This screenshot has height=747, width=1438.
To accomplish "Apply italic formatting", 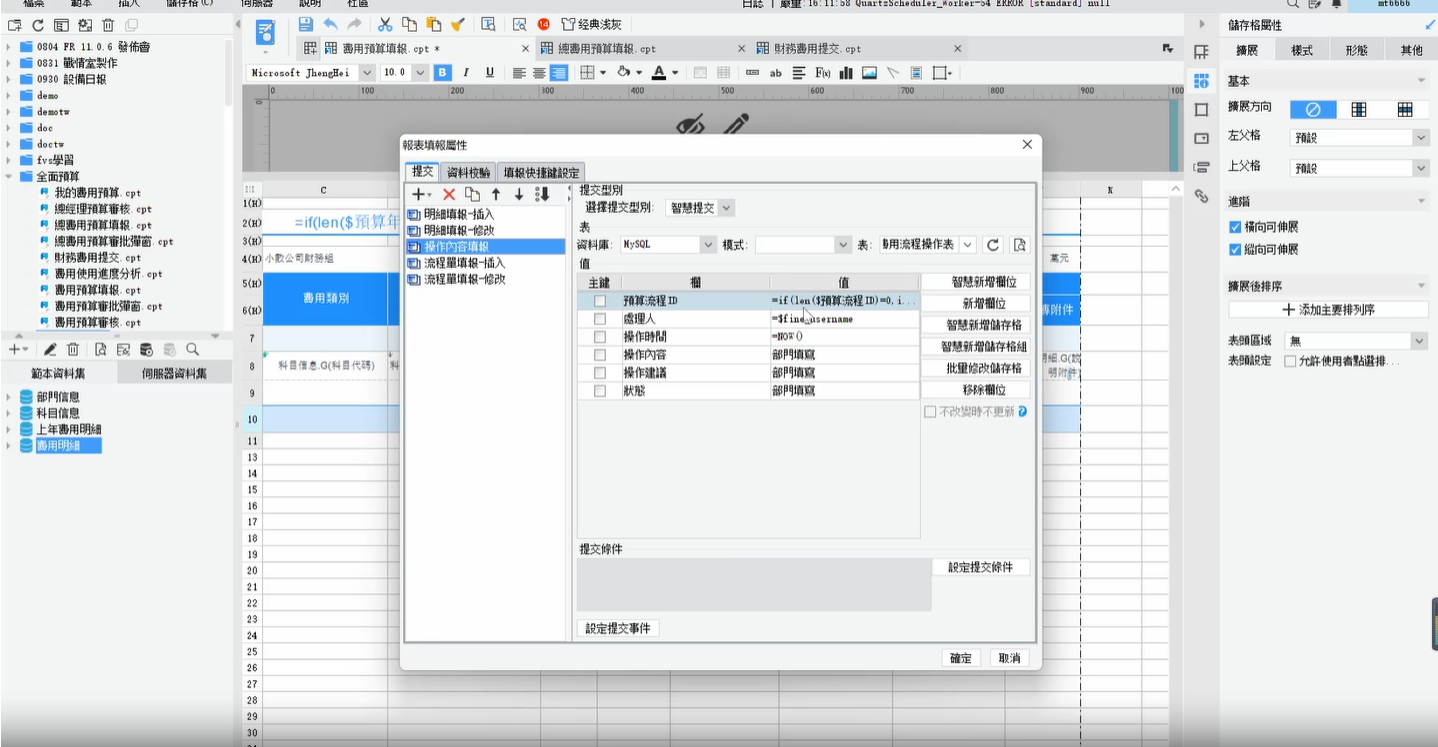I will pyautogui.click(x=465, y=72).
